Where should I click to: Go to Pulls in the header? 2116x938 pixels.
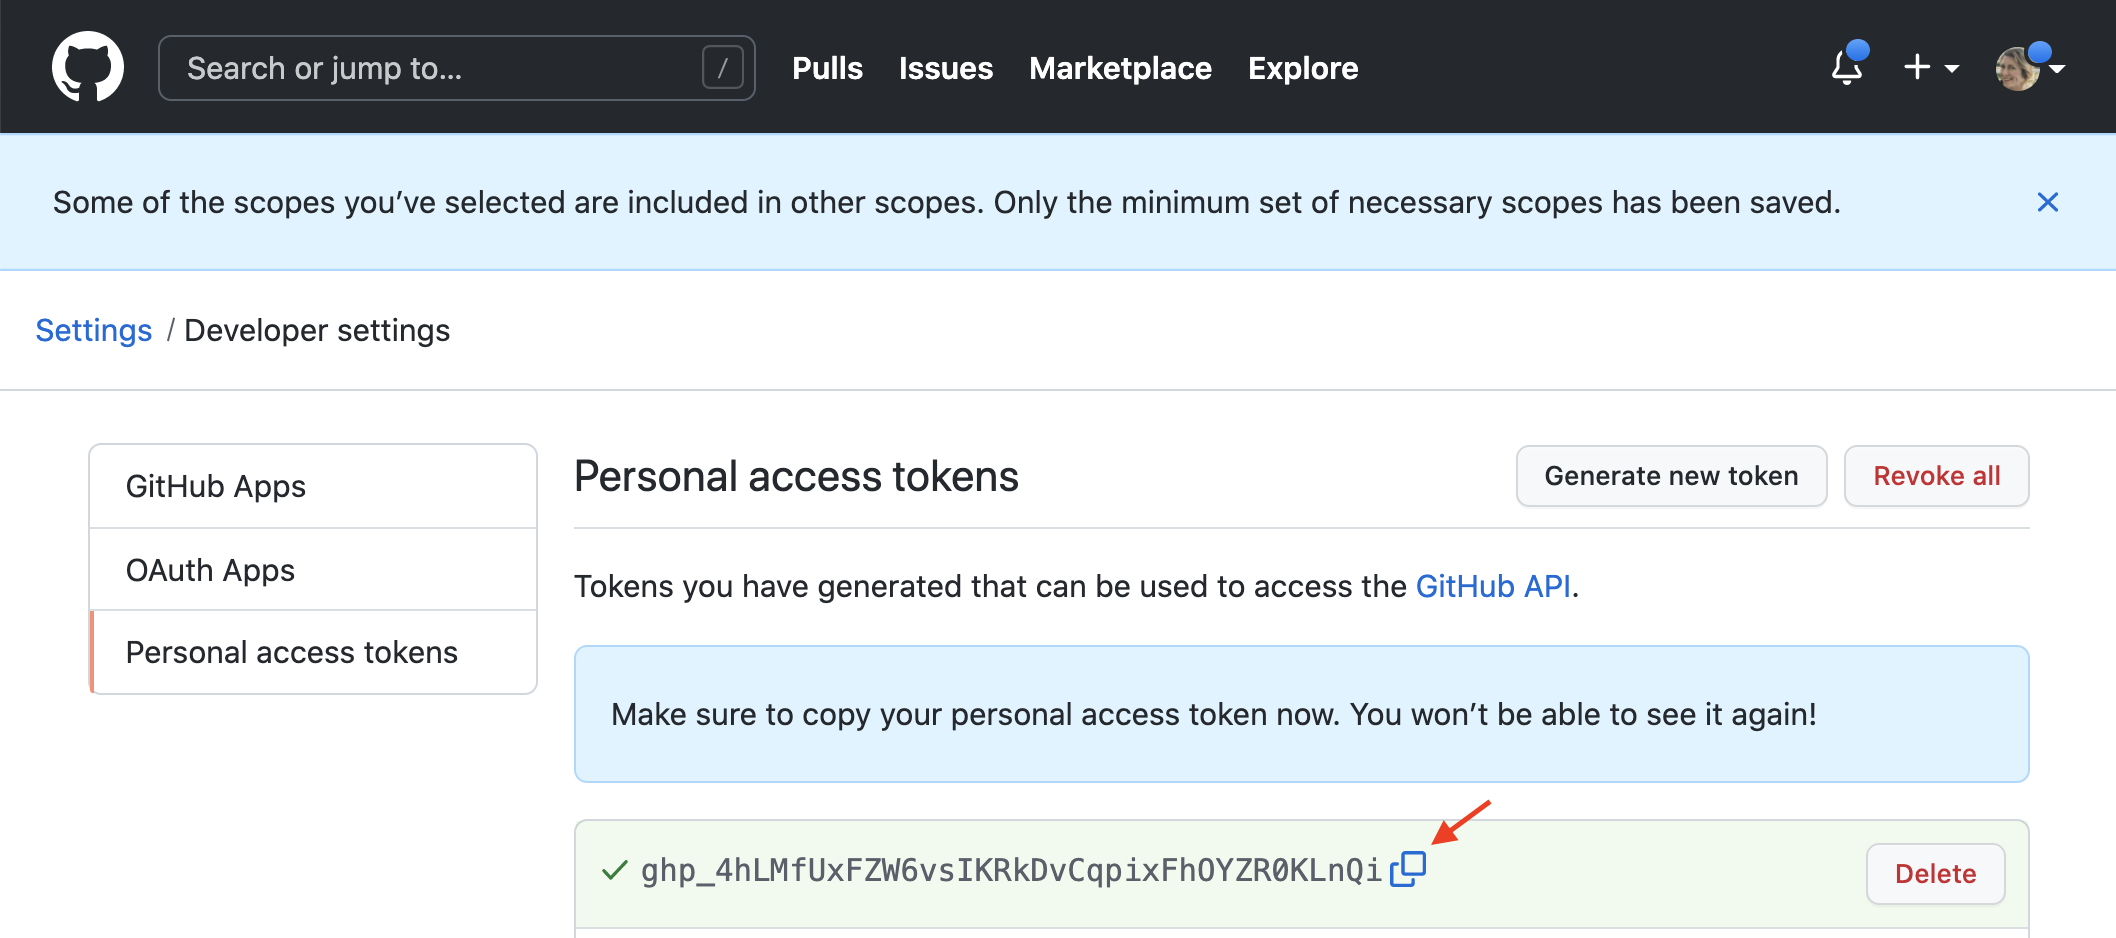coord(827,68)
